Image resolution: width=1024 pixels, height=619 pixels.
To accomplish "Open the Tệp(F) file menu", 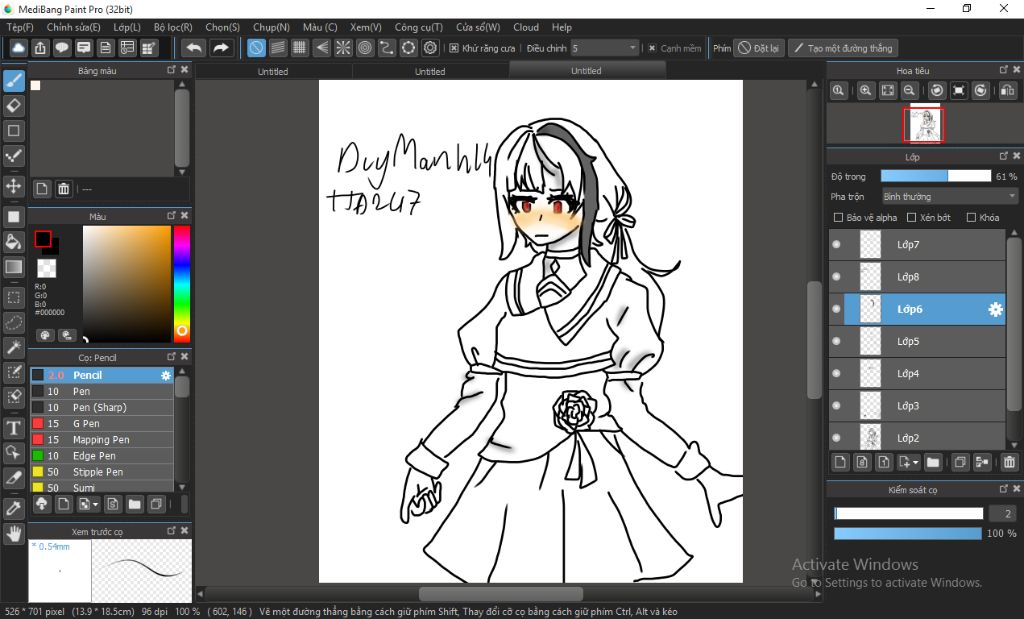I will coord(20,27).
